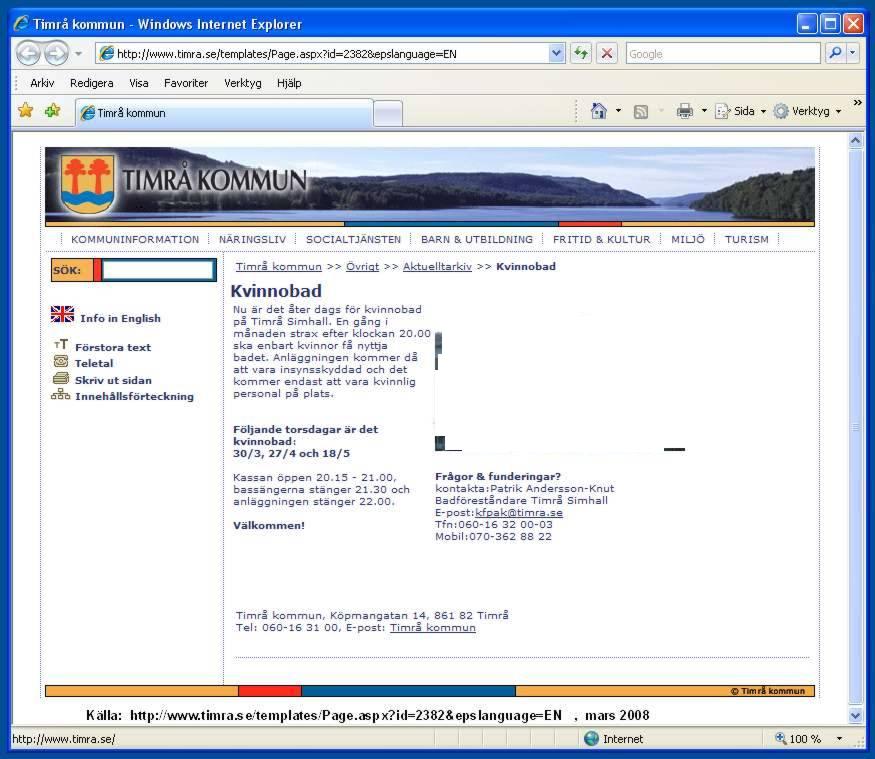
Task: Open the Favoriter menu
Action: [186, 83]
